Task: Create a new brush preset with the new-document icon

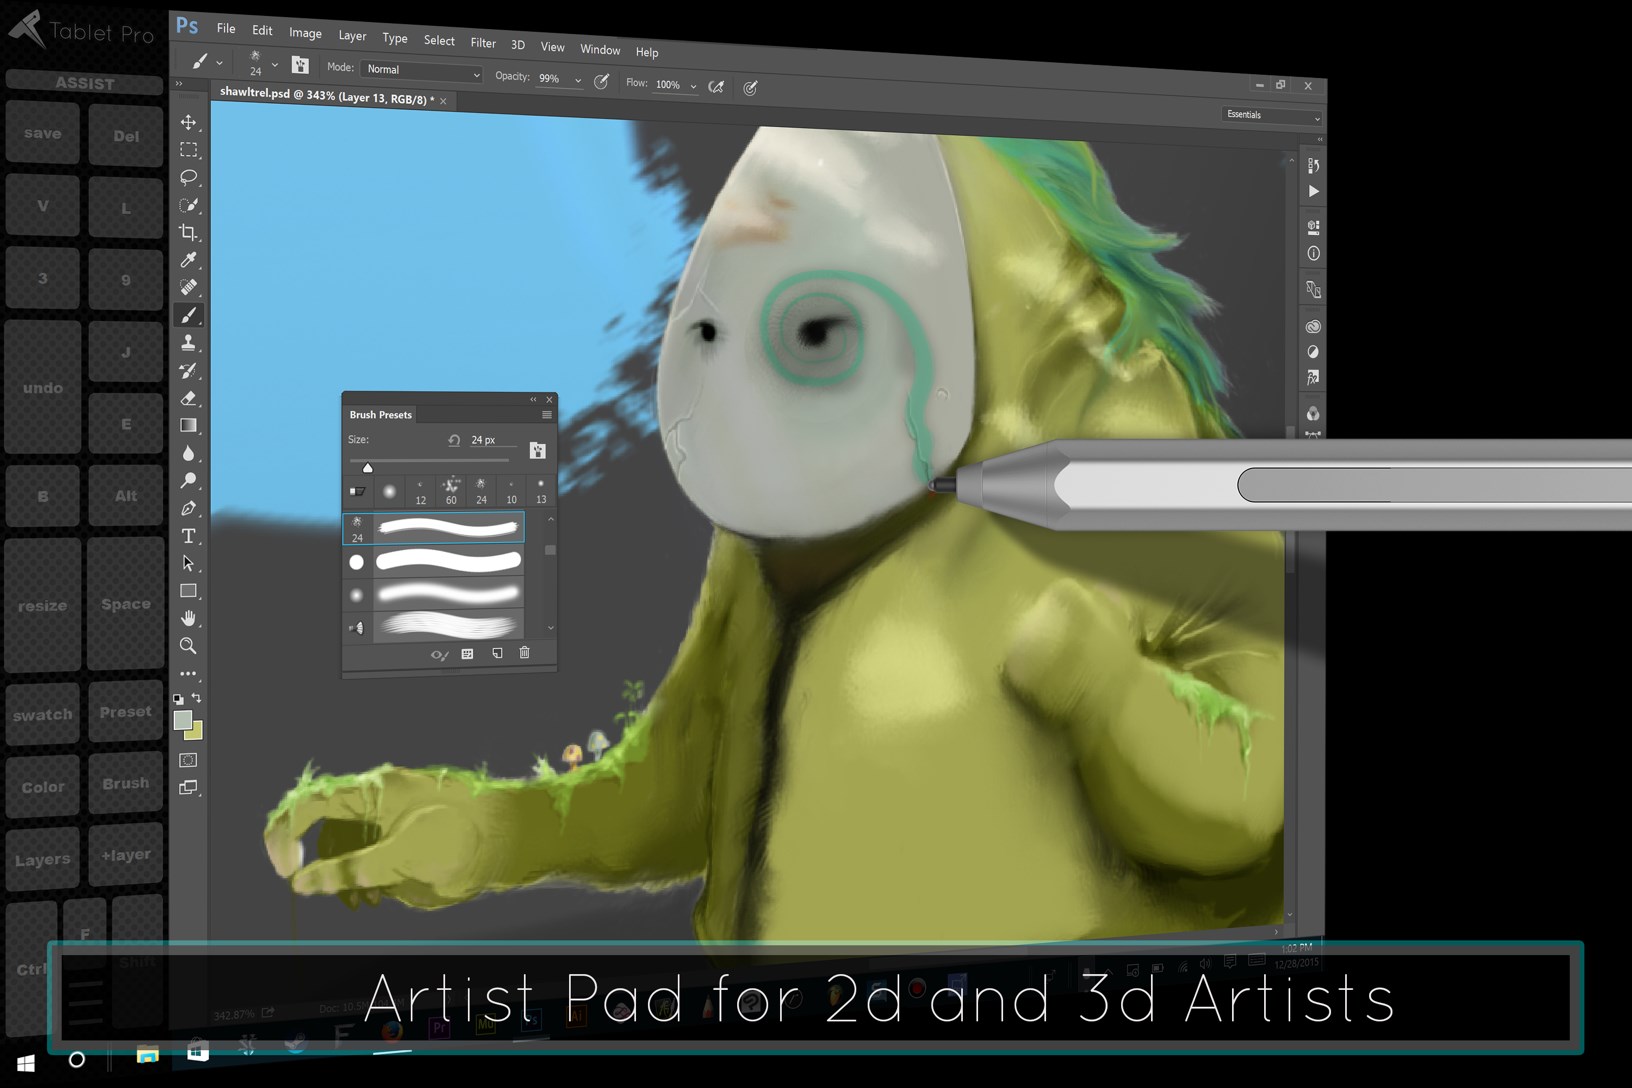Action: coord(497,653)
